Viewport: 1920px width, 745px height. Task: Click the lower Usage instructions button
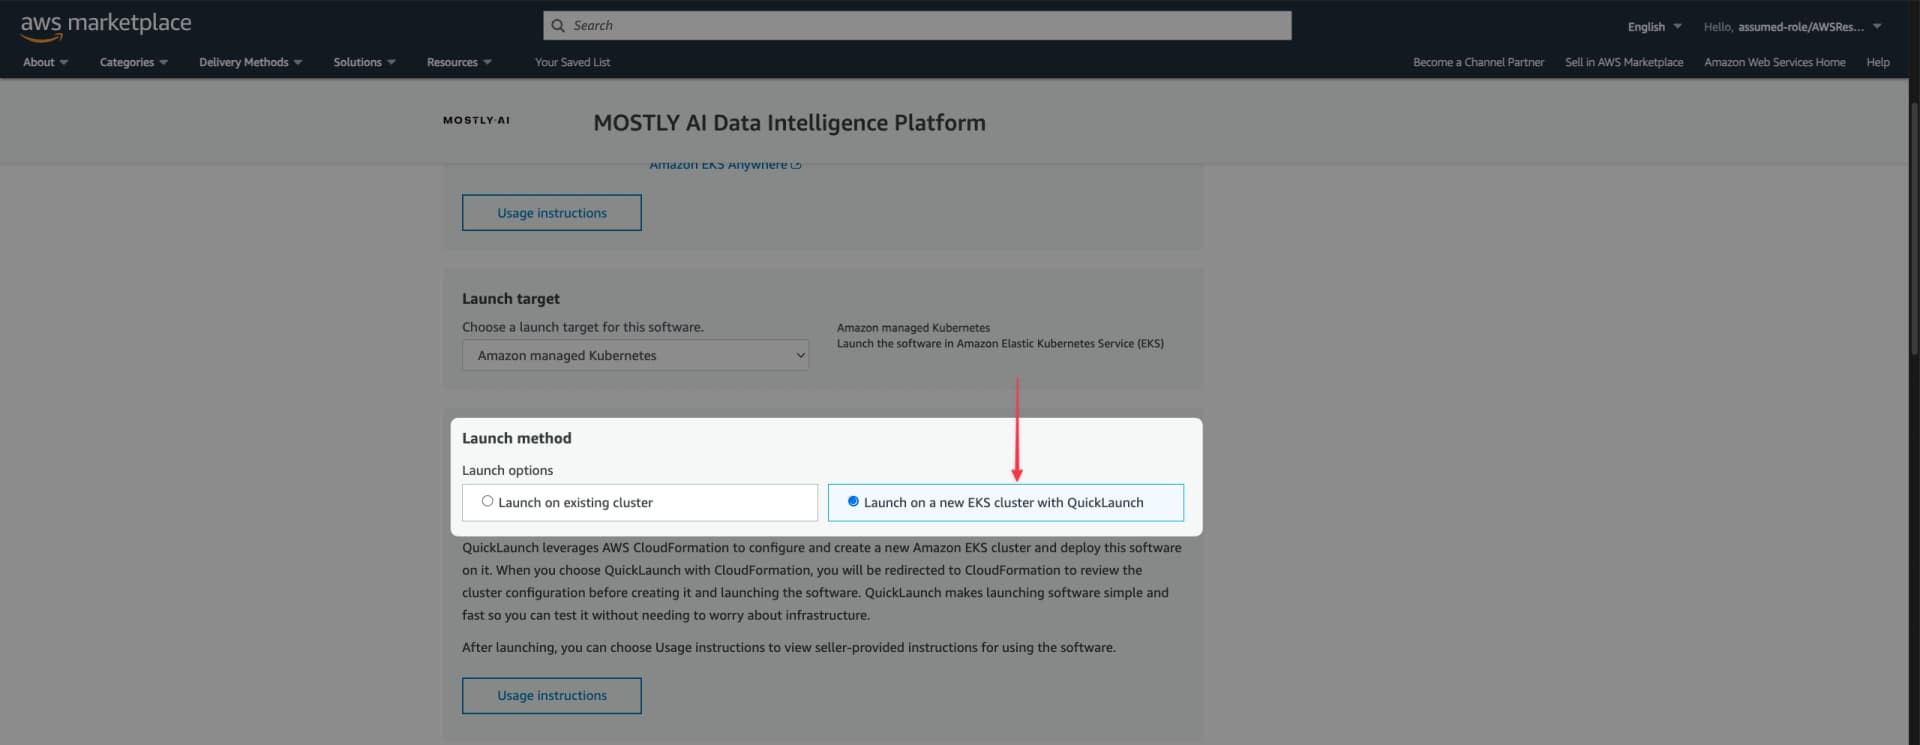point(552,696)
